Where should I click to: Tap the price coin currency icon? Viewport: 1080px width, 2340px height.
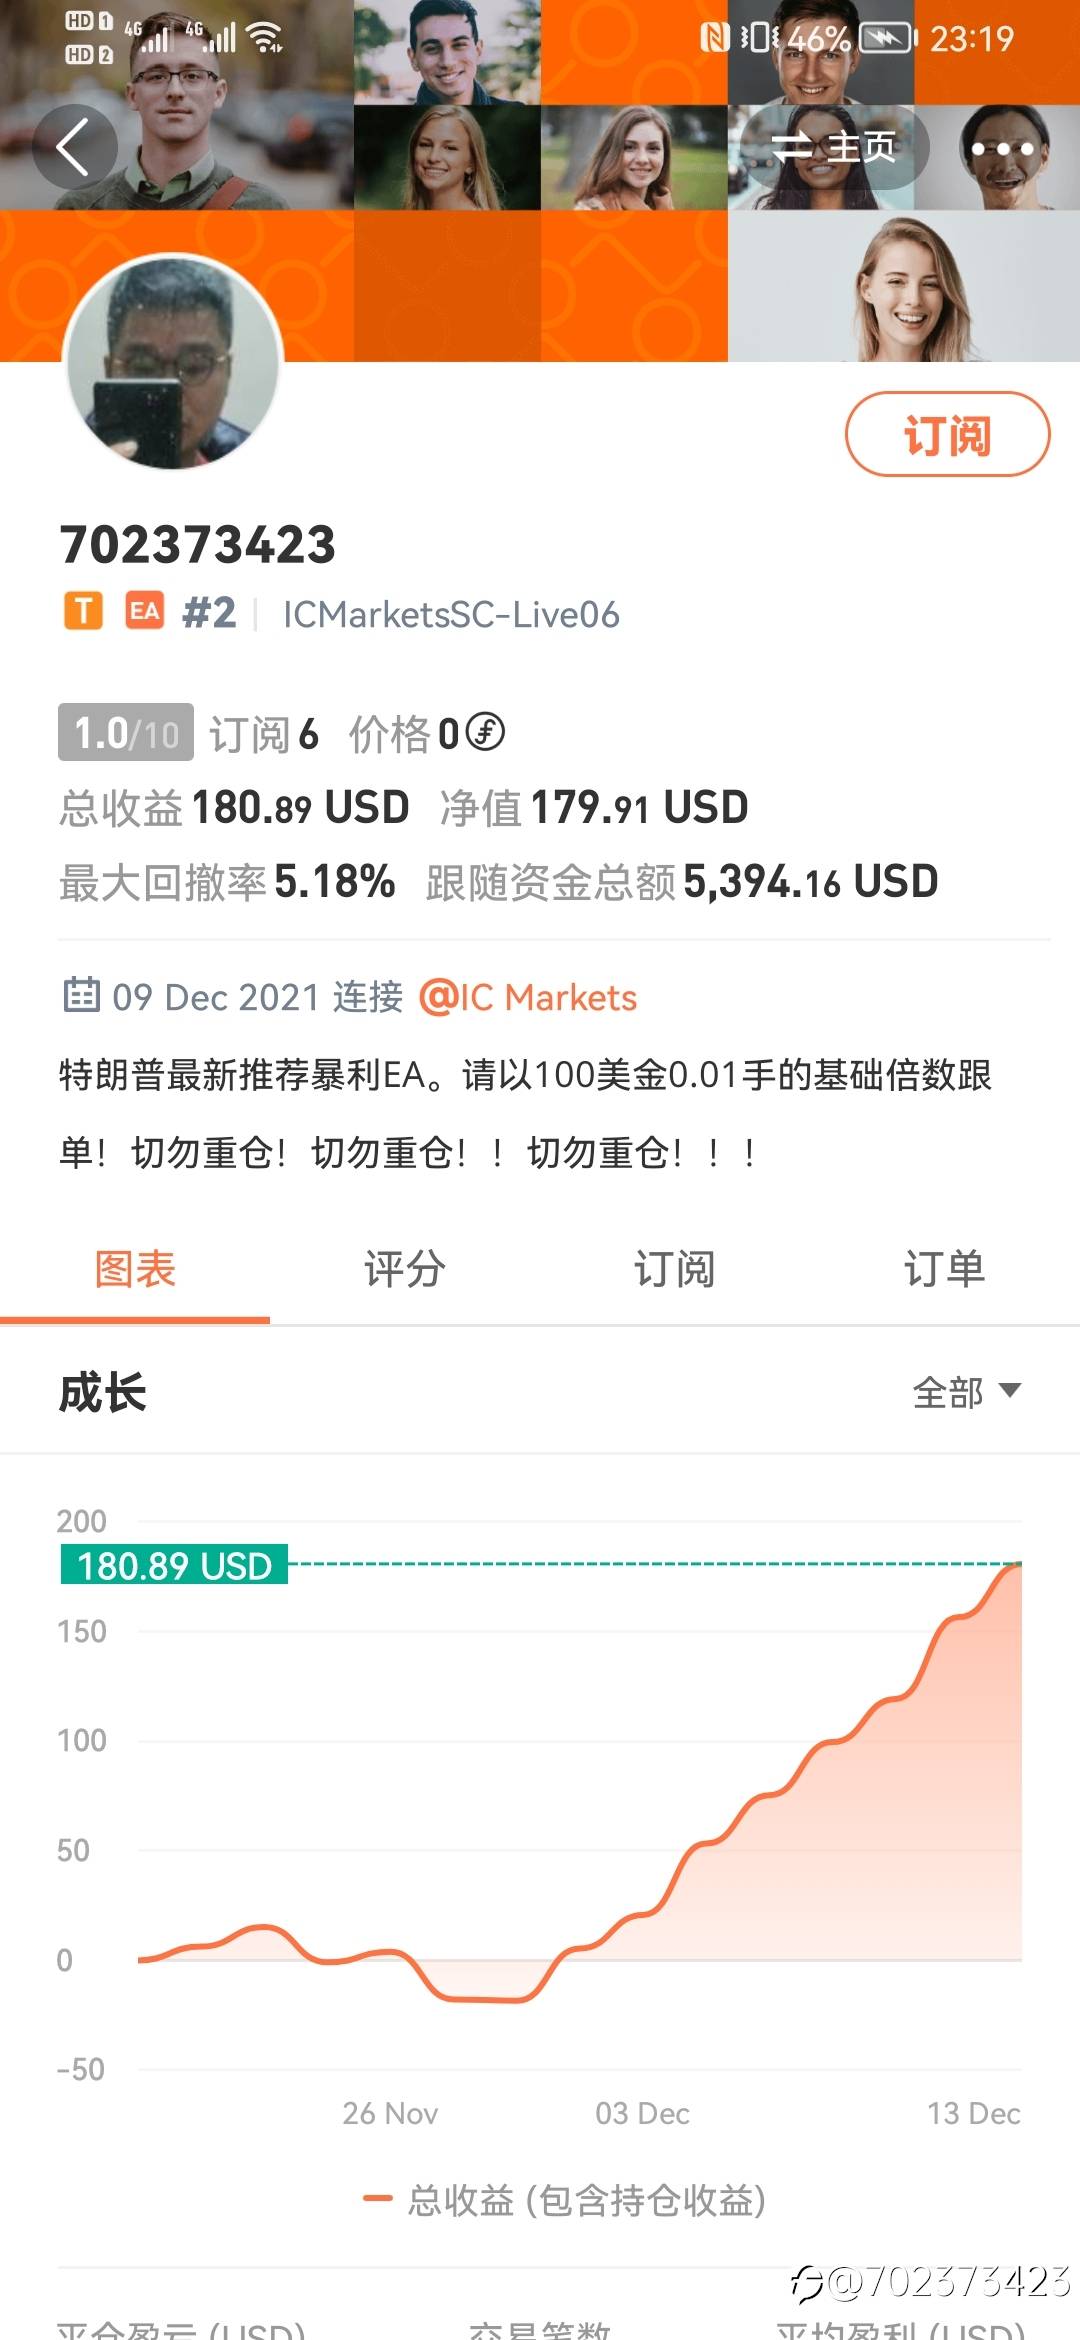pyautogui.click(x=486, y=732)
